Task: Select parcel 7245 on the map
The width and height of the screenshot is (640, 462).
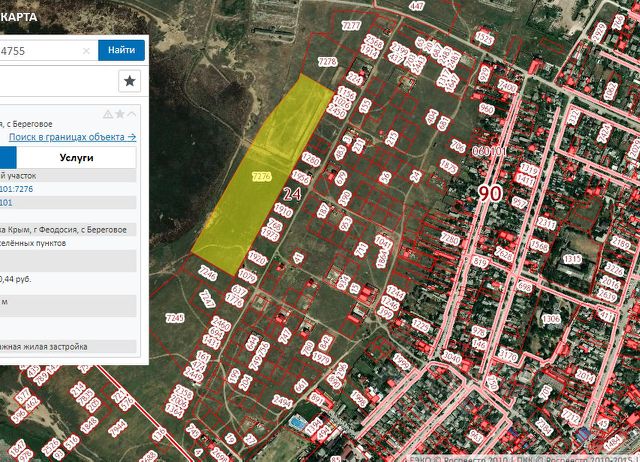Action: click(x=175, y=317)
